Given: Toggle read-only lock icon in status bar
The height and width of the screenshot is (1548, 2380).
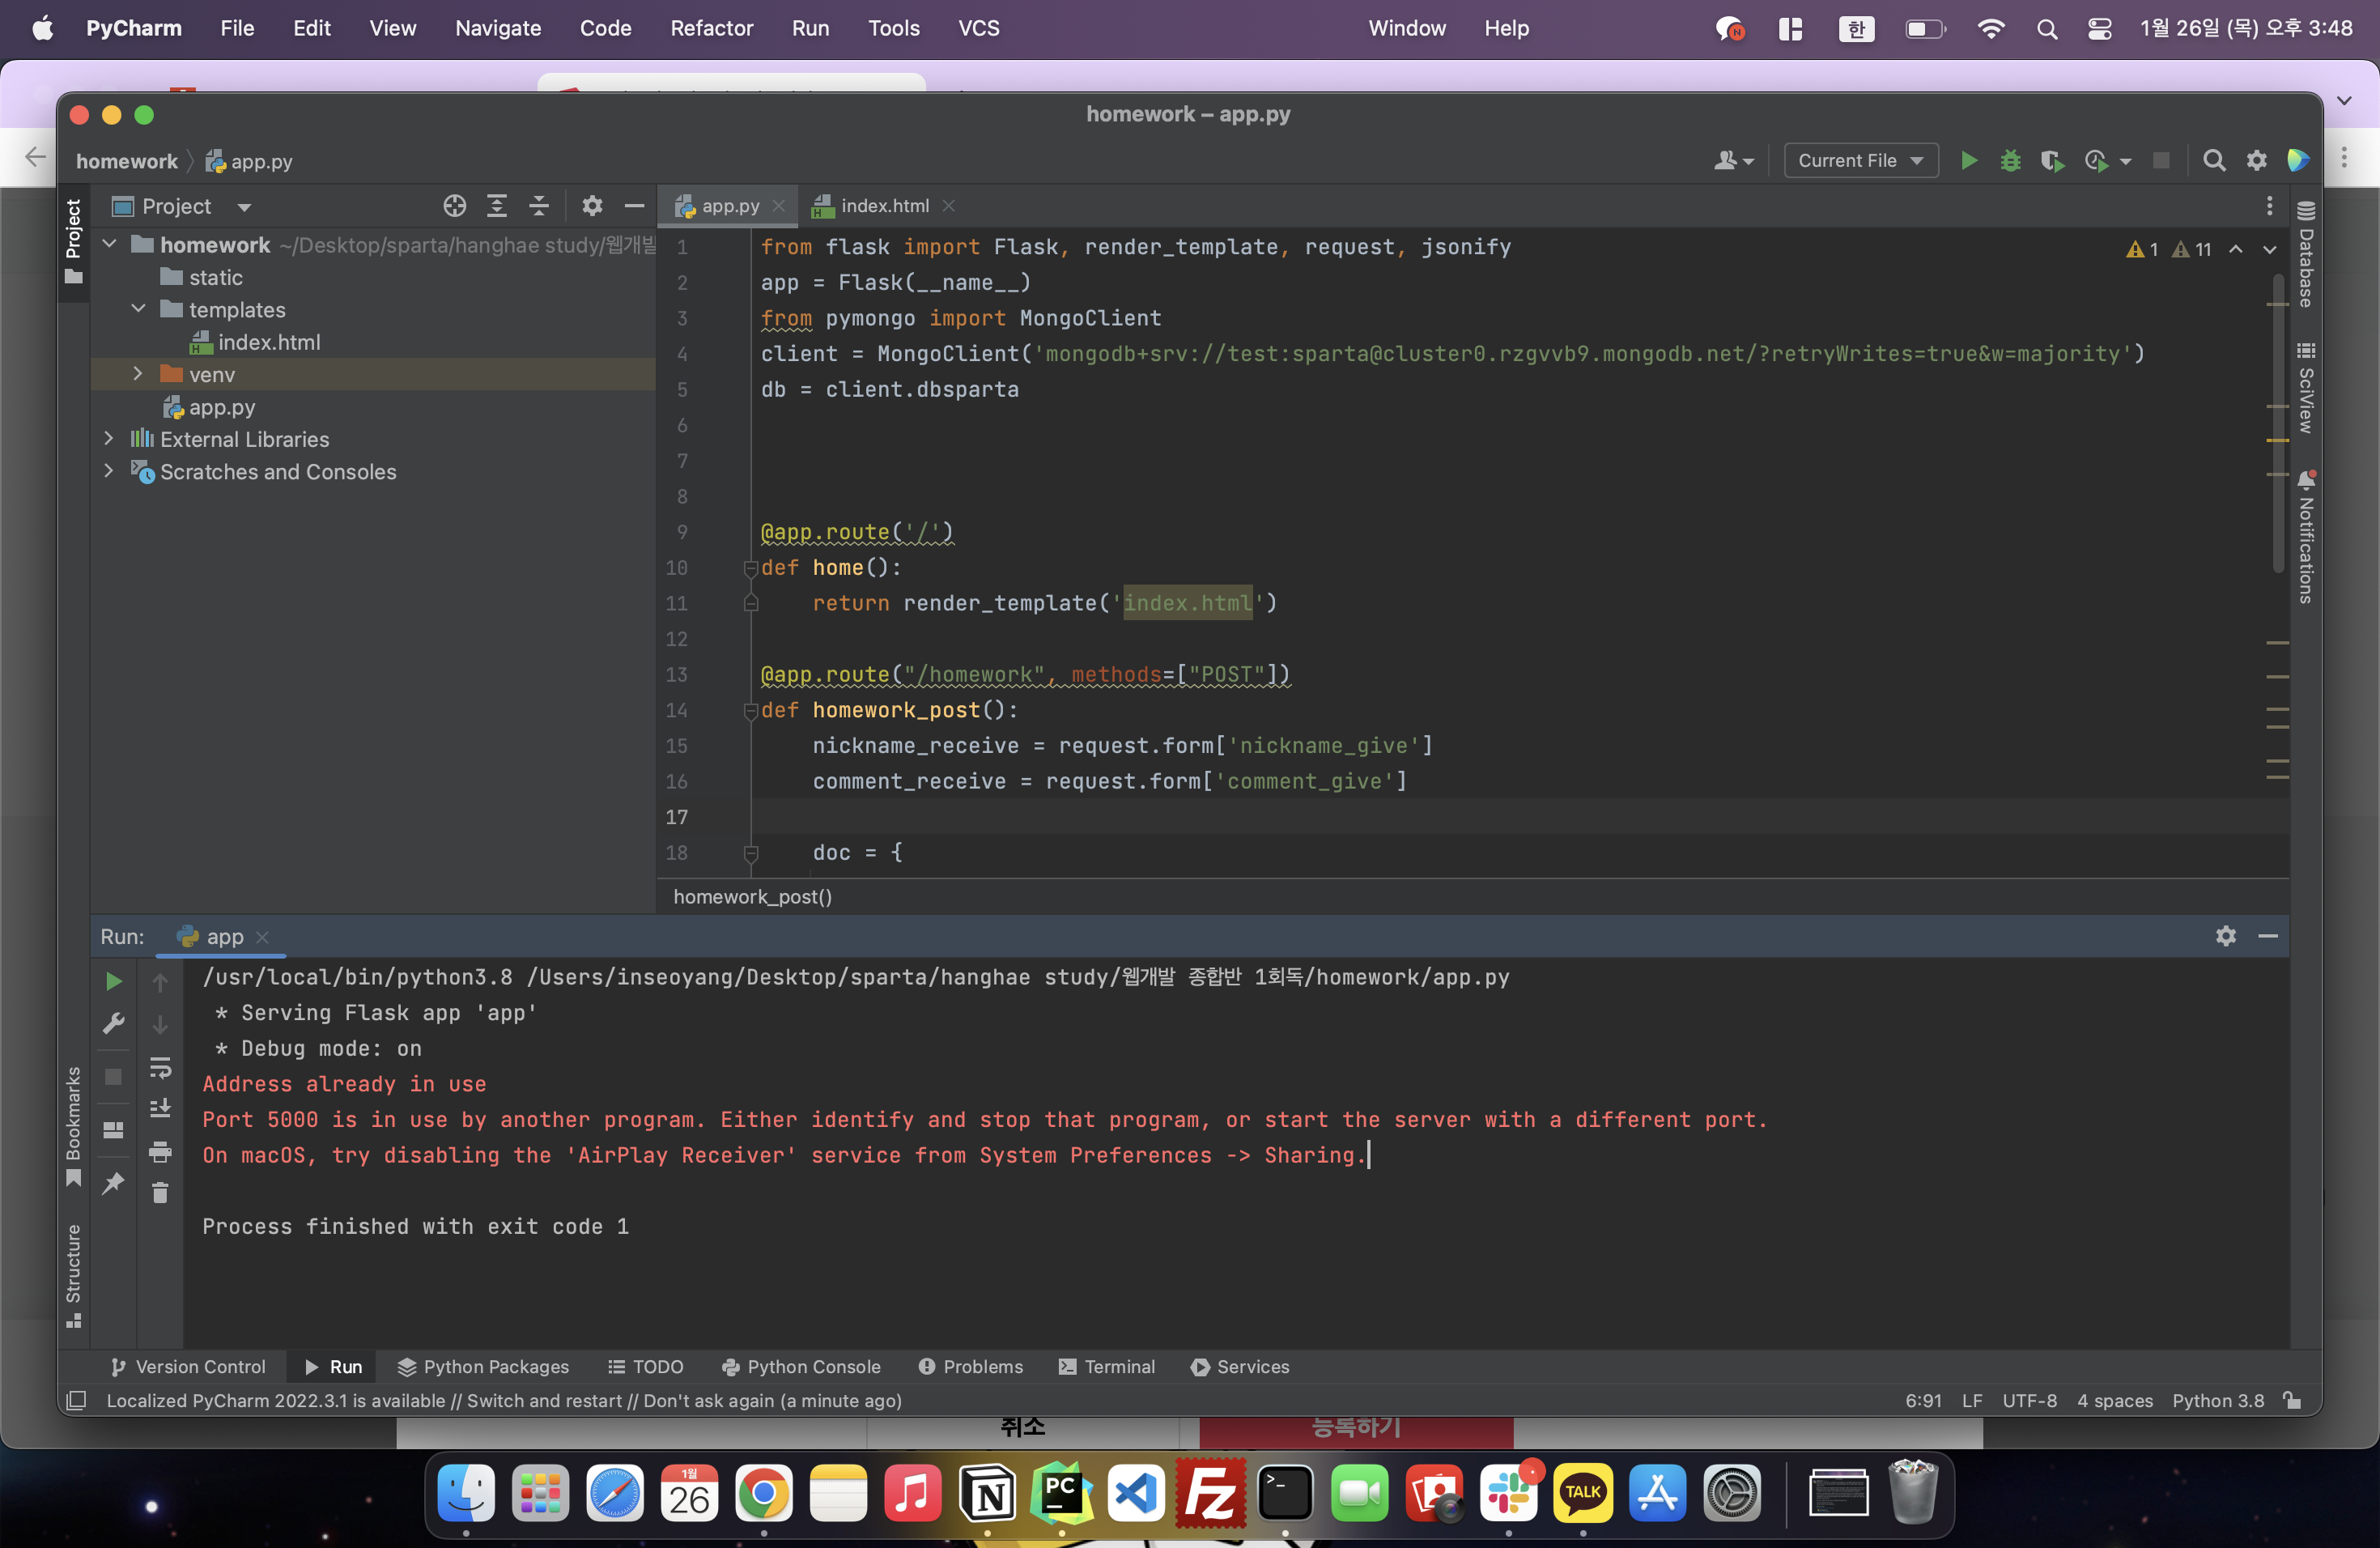Looking at the screenshot, I should tap(2293, 1400).
